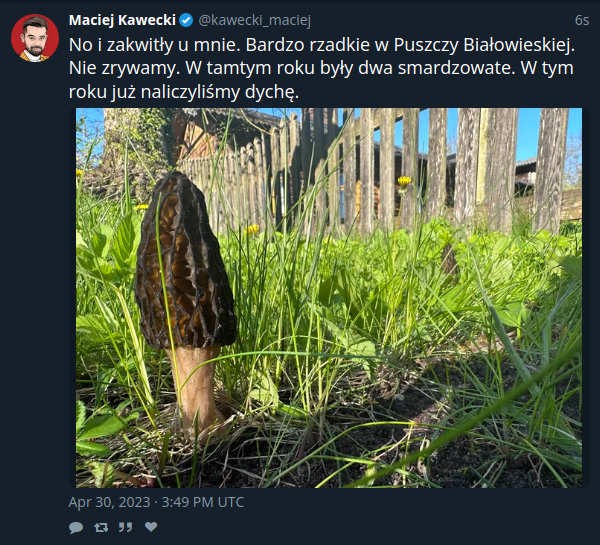Viewport: 600px width, 545px height.
Task: Click the tweet text about Puszczy Białowieskiej
Action: 321,68
